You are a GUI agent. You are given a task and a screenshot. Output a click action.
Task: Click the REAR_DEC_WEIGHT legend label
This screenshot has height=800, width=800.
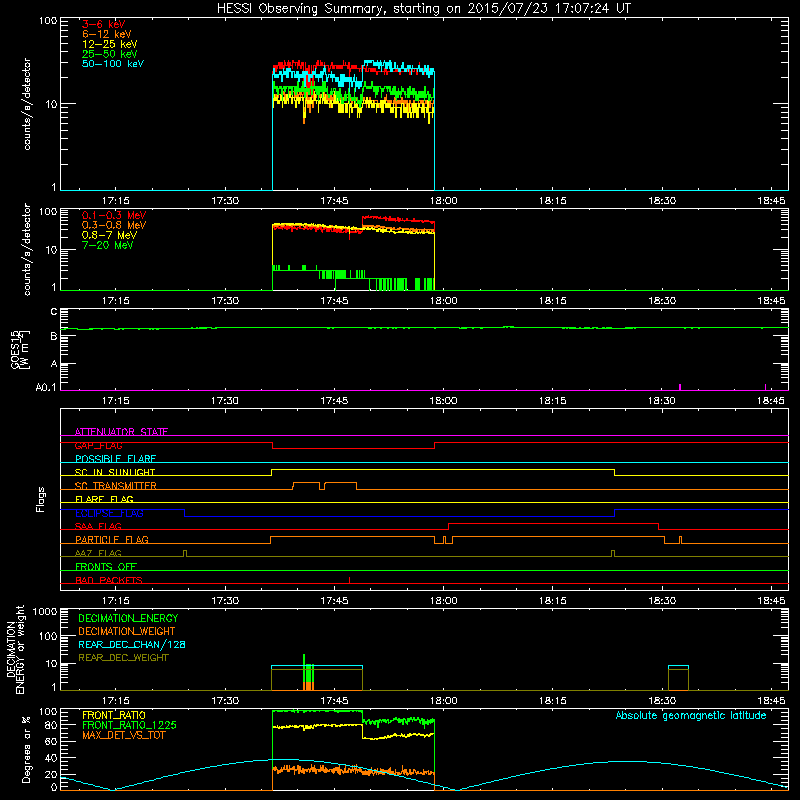pyautogui.click(x=123, y=658)
